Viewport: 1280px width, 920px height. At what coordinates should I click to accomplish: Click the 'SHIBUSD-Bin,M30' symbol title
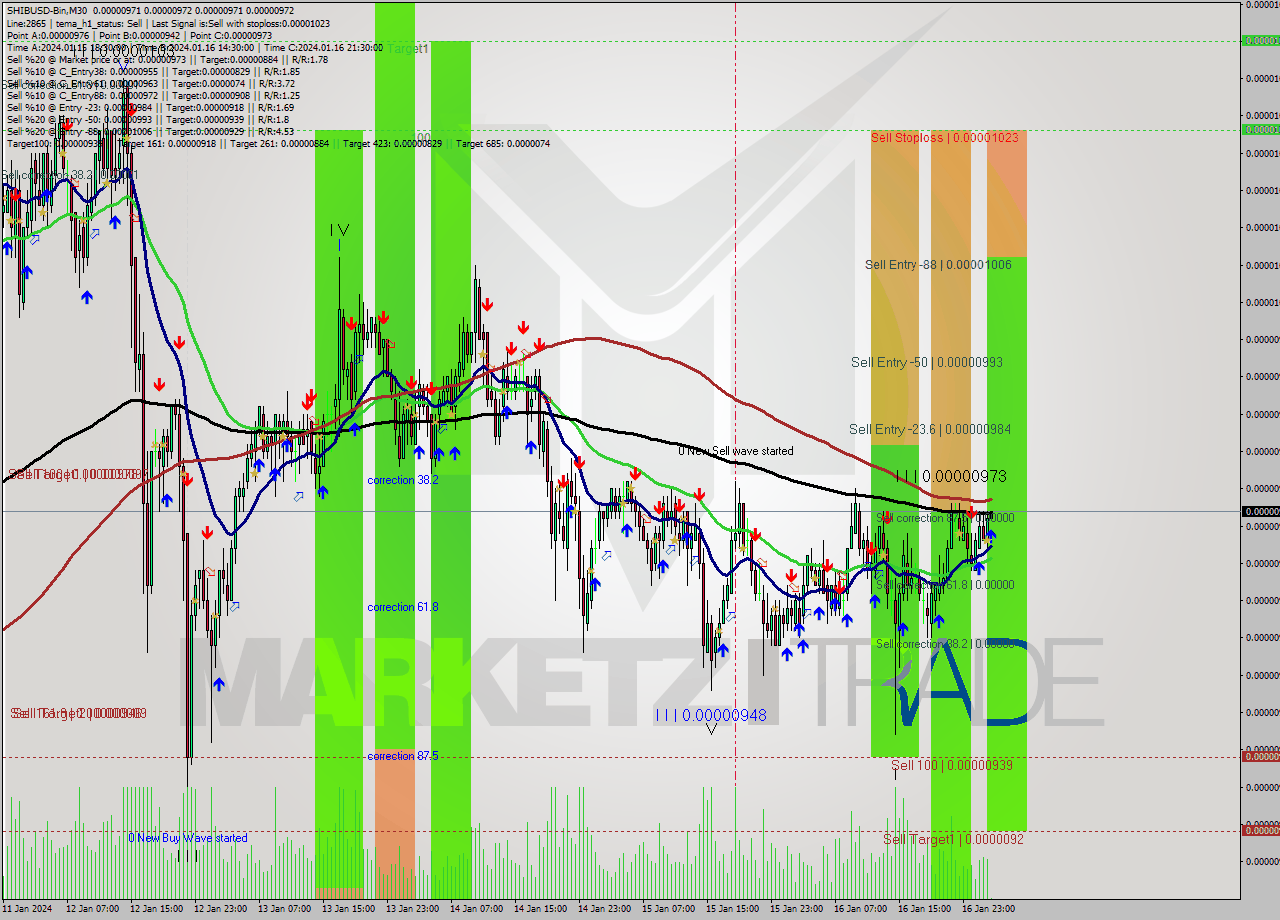click(46, 10)
